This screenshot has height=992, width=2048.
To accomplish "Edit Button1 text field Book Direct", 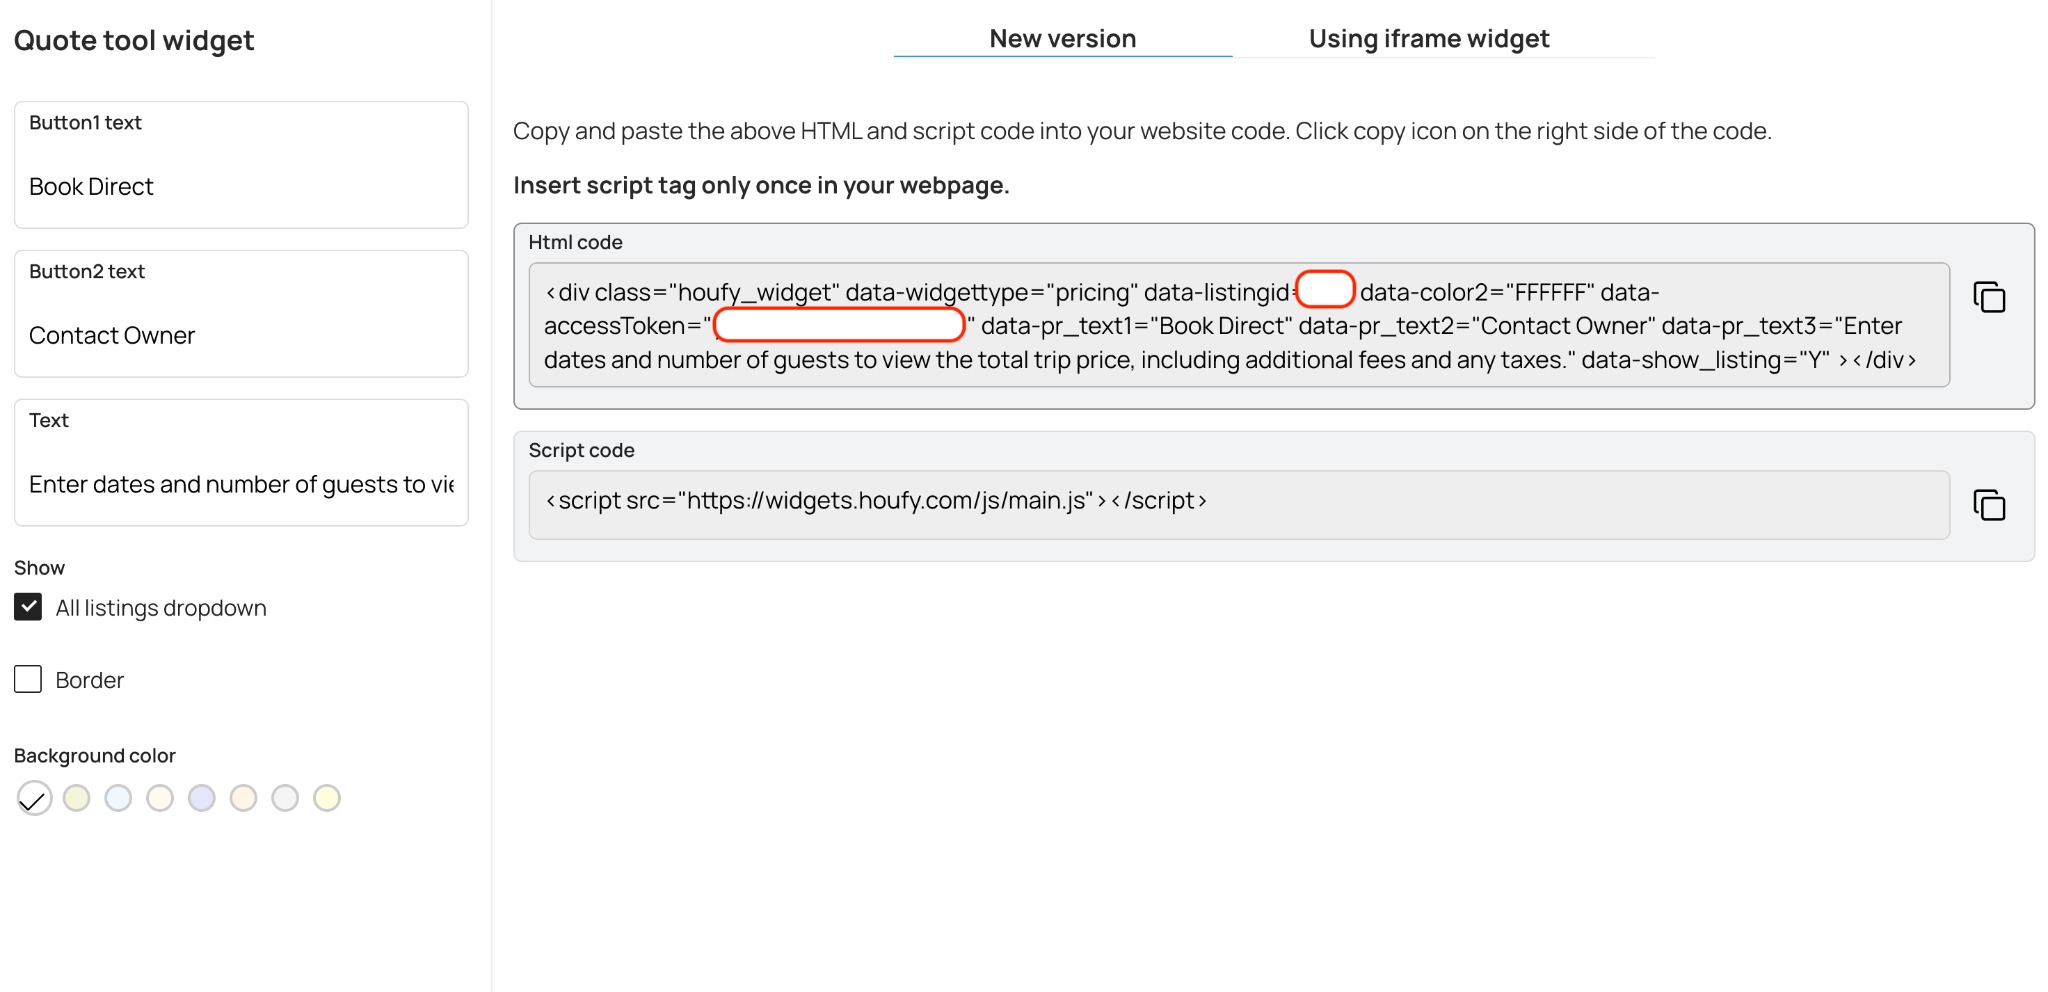I will point(241,165).
